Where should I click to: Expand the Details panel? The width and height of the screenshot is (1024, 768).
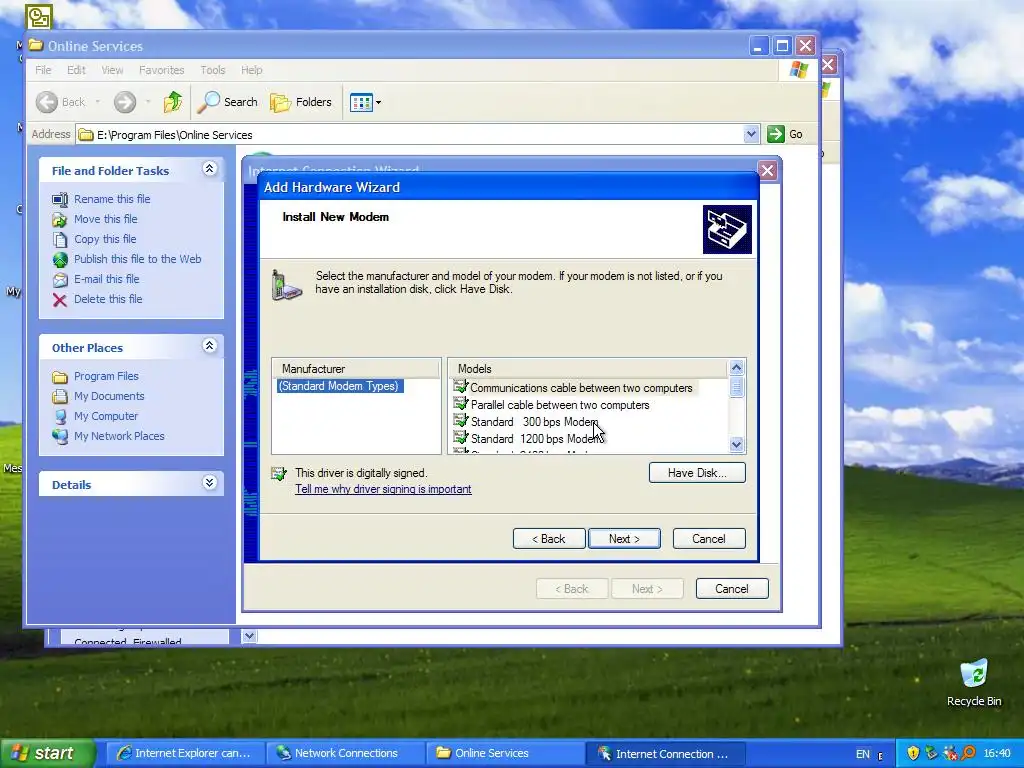[209, 483]
